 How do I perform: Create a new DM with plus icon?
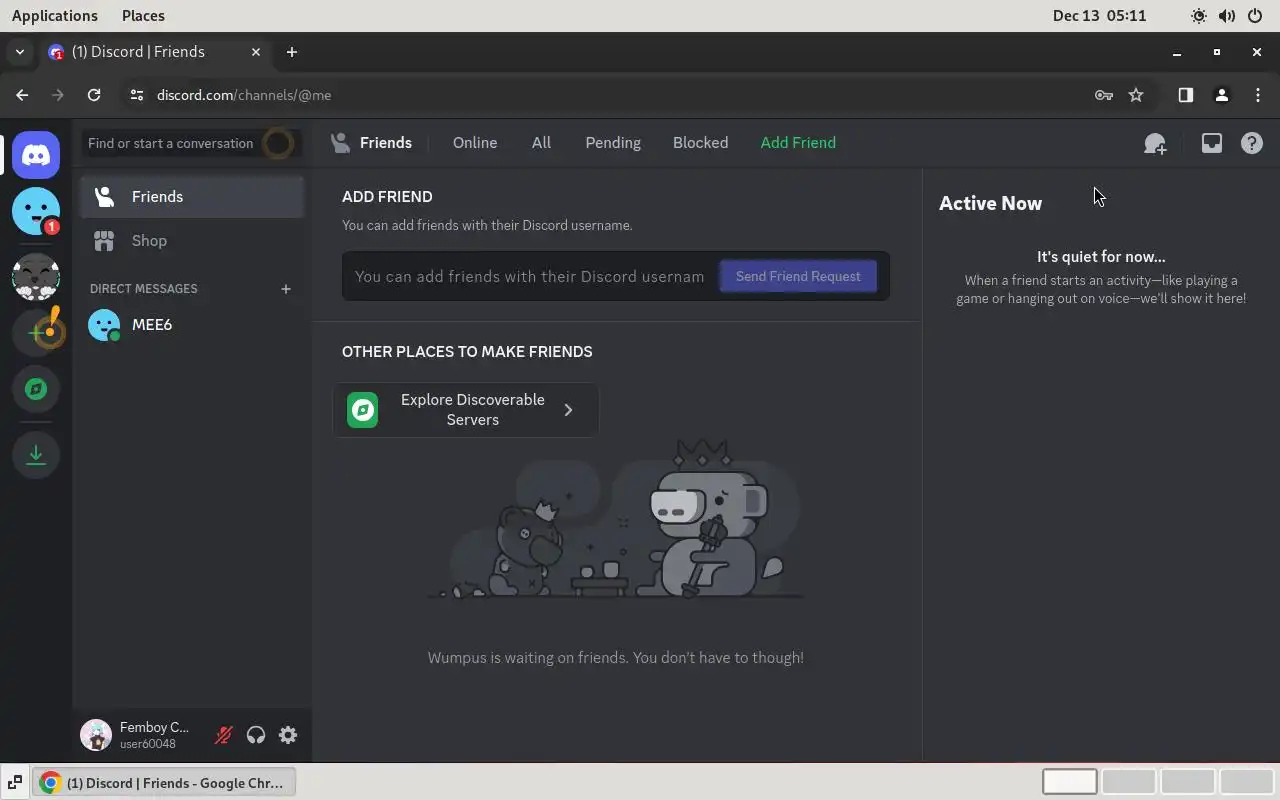click(286, 289)
